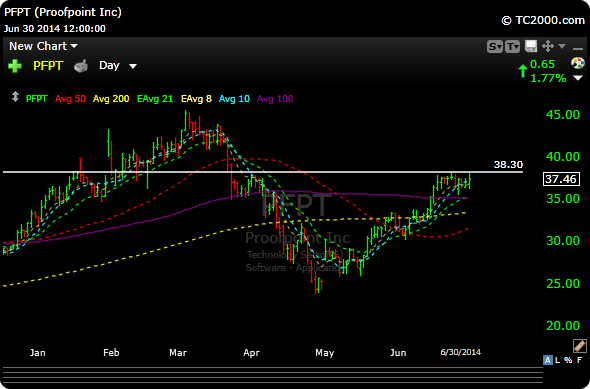Click the up-down arrow beside PFPT legend
This screenshot has width=590, height=389.
pyautogui.click(x=15, y=97)
